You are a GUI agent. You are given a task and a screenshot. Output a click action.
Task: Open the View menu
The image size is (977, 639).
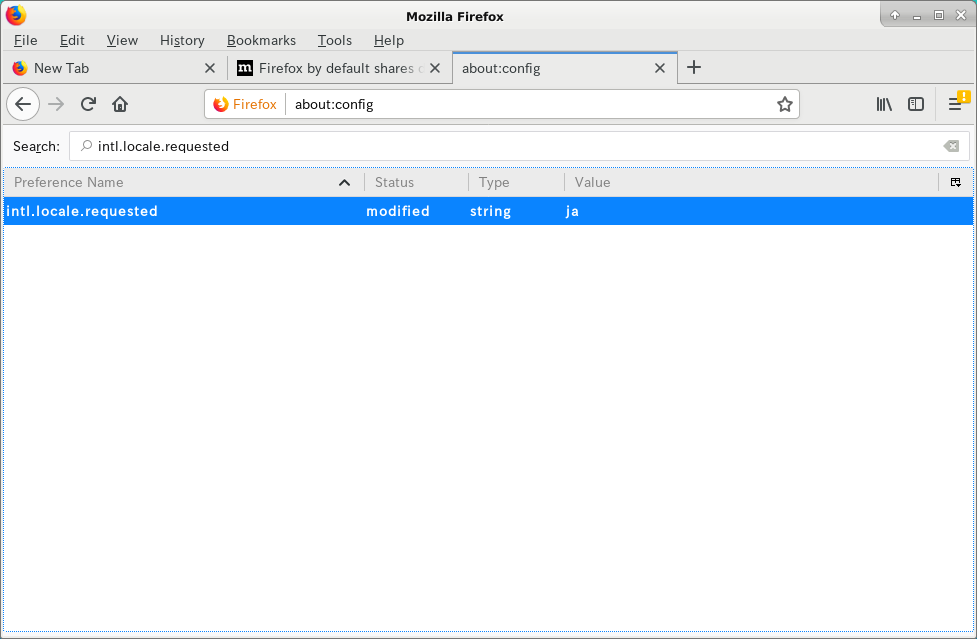(122, 40)
